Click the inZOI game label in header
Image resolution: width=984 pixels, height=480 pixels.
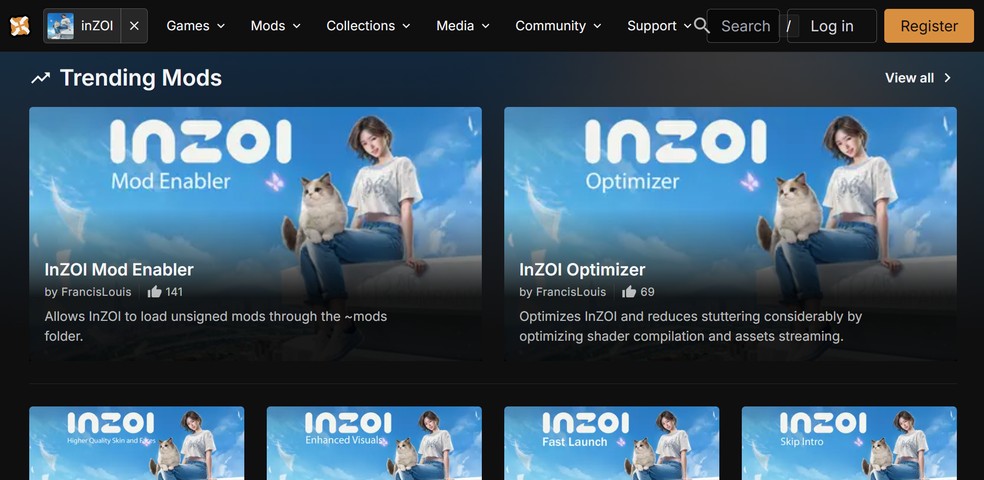coord(97,26)
